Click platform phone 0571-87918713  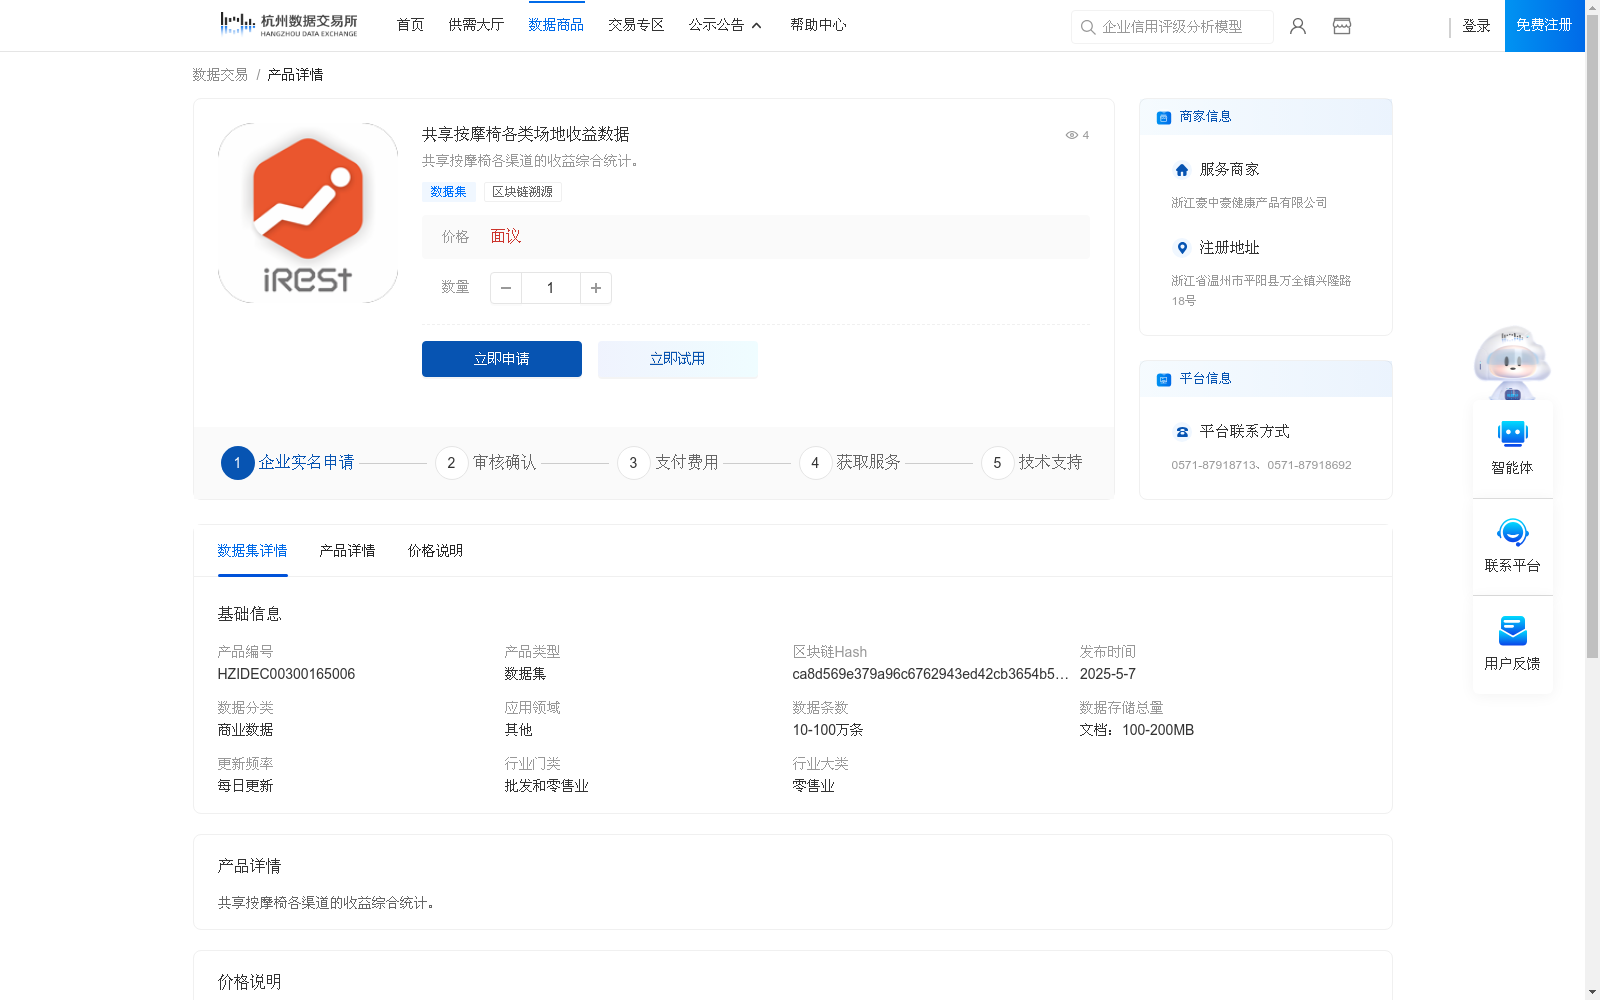[x=1214, y=465]
